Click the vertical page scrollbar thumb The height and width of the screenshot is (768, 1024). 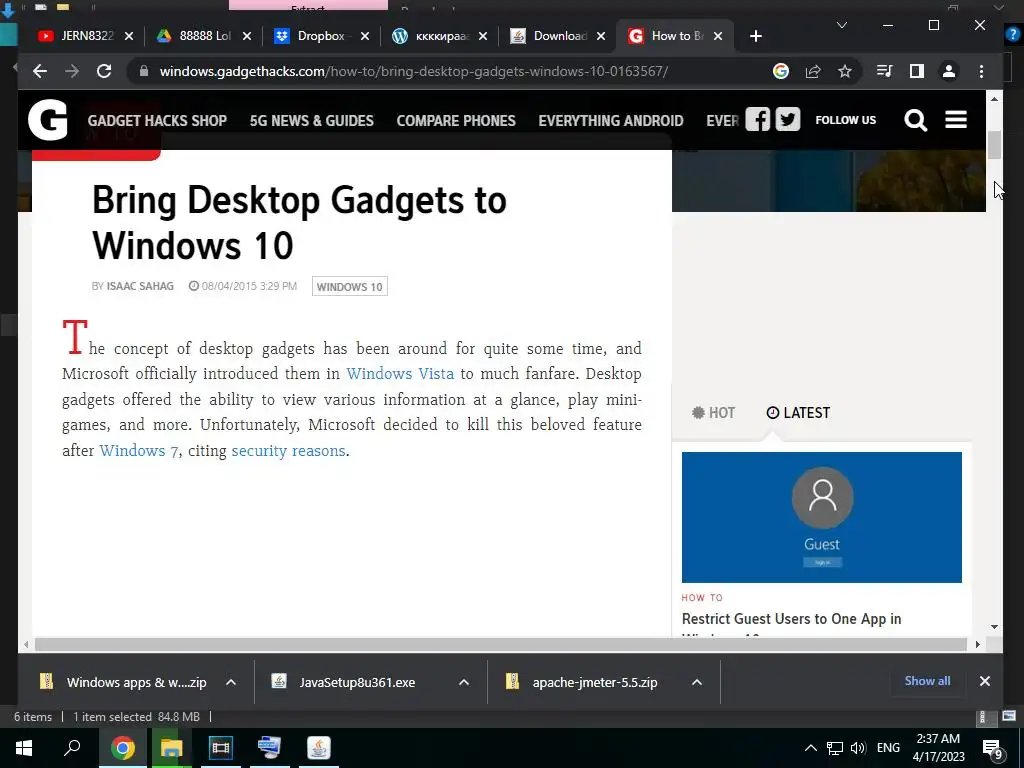994,145
